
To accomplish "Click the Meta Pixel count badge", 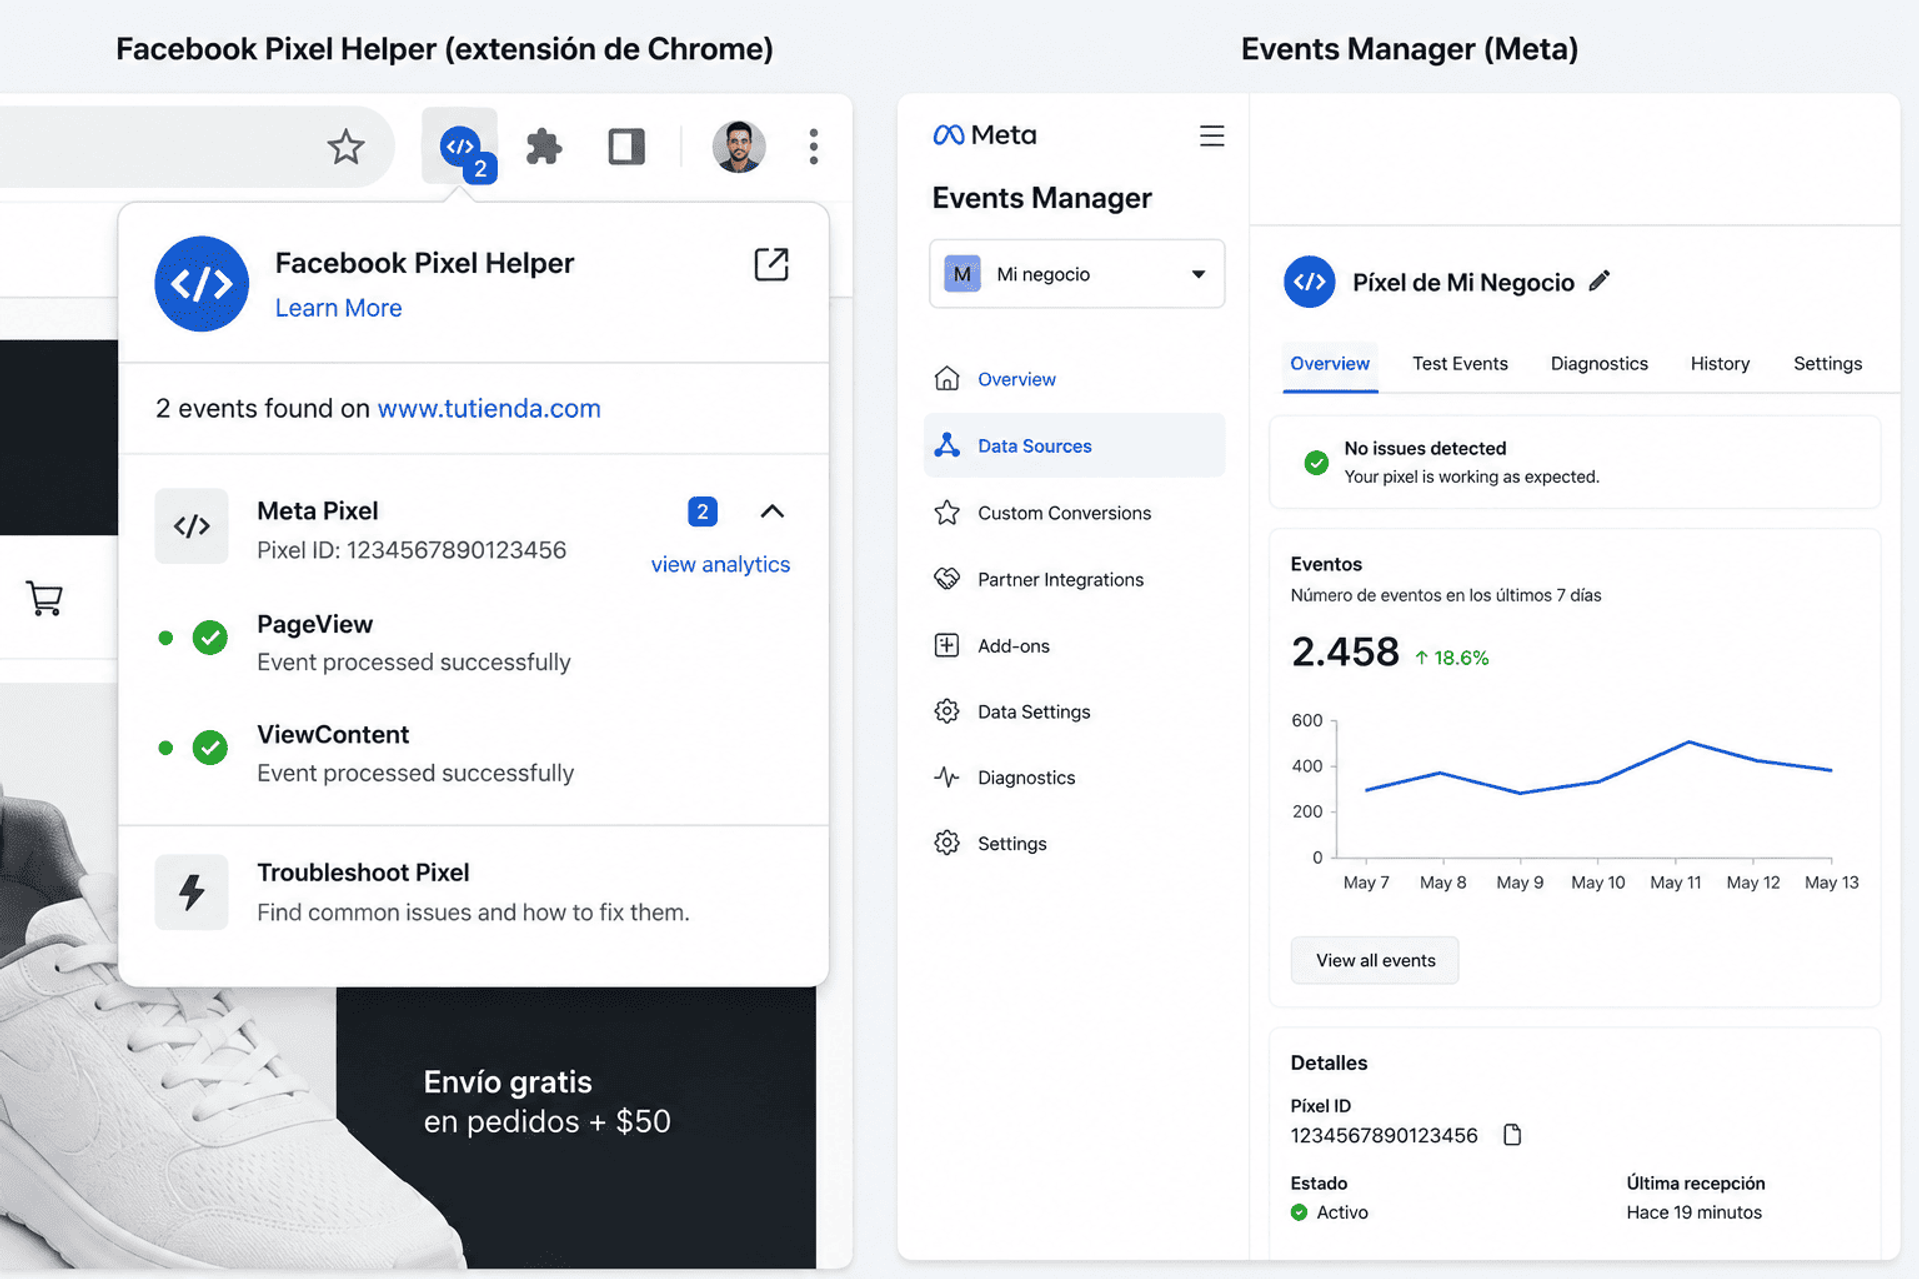I will pyautogui.click(x=702, y=511).
